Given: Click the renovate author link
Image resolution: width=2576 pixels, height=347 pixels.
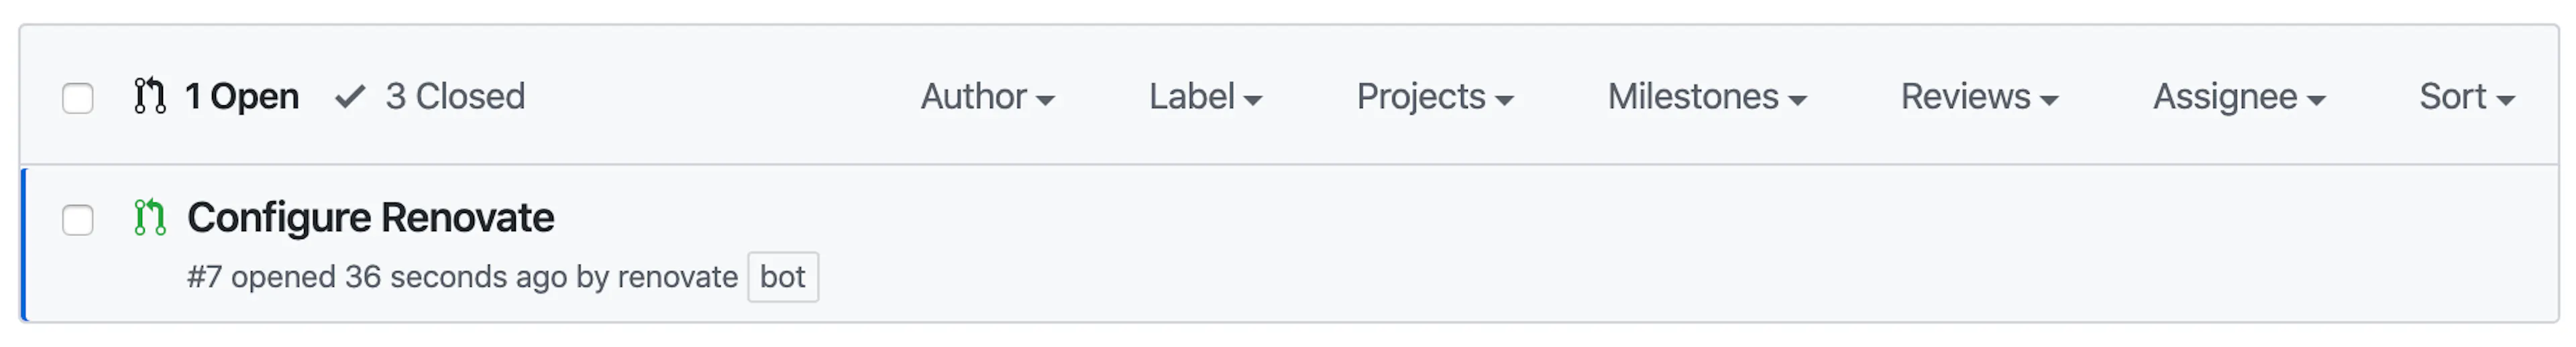Looking at the screenshot, I should [678, 276].
